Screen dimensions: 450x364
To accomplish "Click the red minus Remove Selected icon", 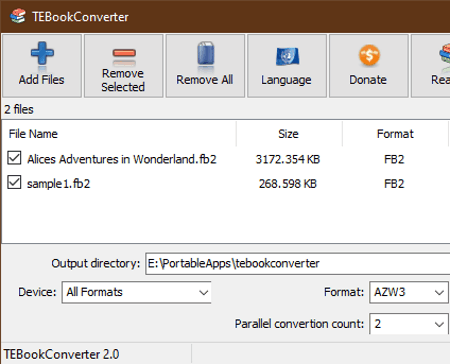I will click(x=124, y=53).
